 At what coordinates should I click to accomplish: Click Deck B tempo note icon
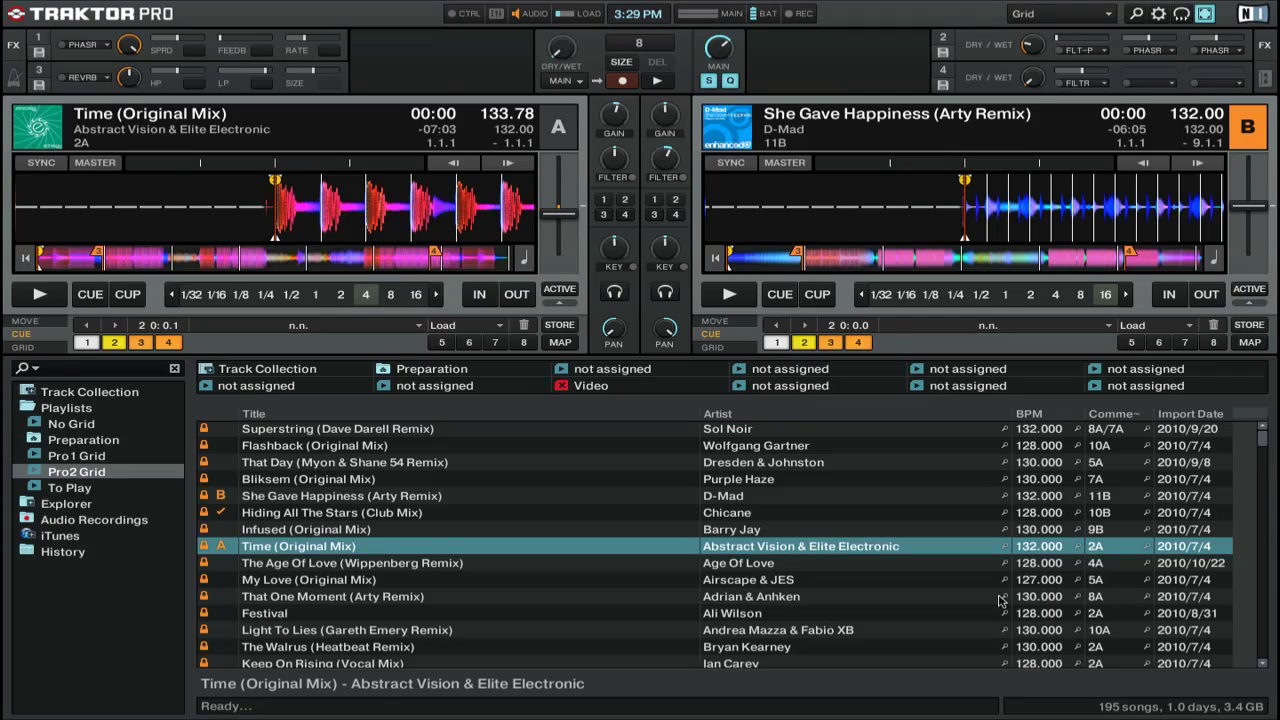1214,258
